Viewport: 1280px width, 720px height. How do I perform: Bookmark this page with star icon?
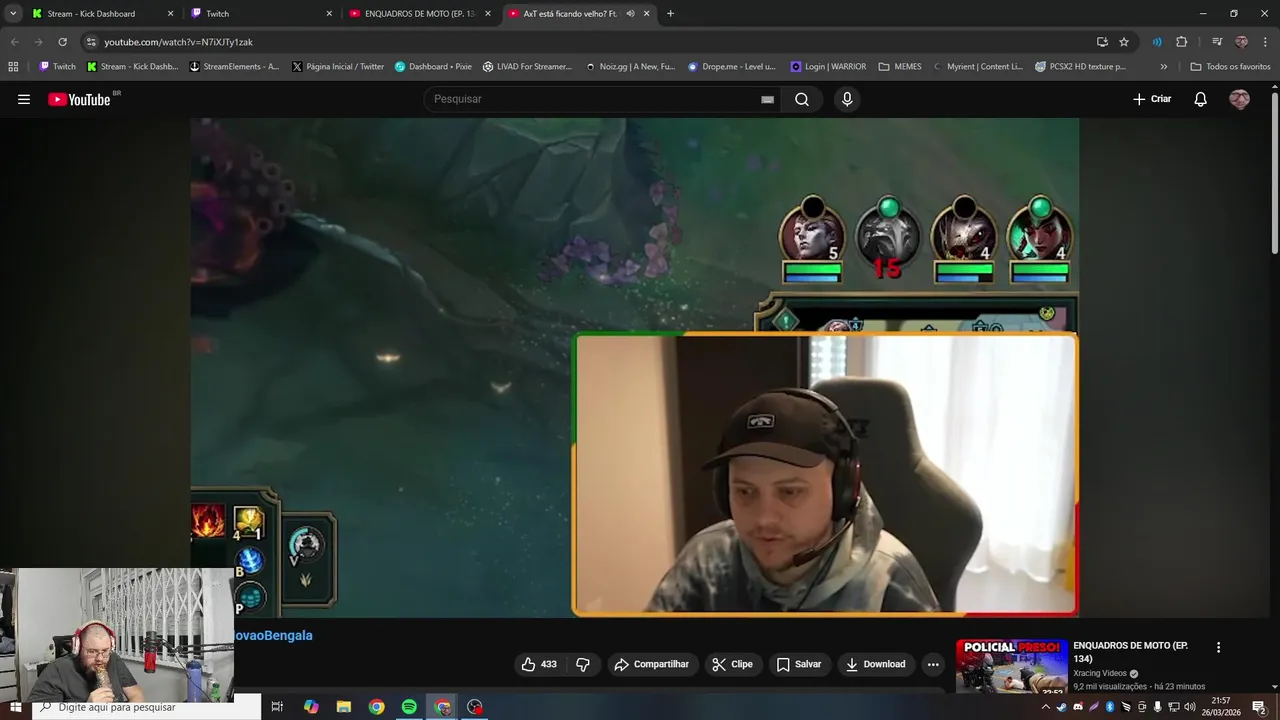point(1124,42)
